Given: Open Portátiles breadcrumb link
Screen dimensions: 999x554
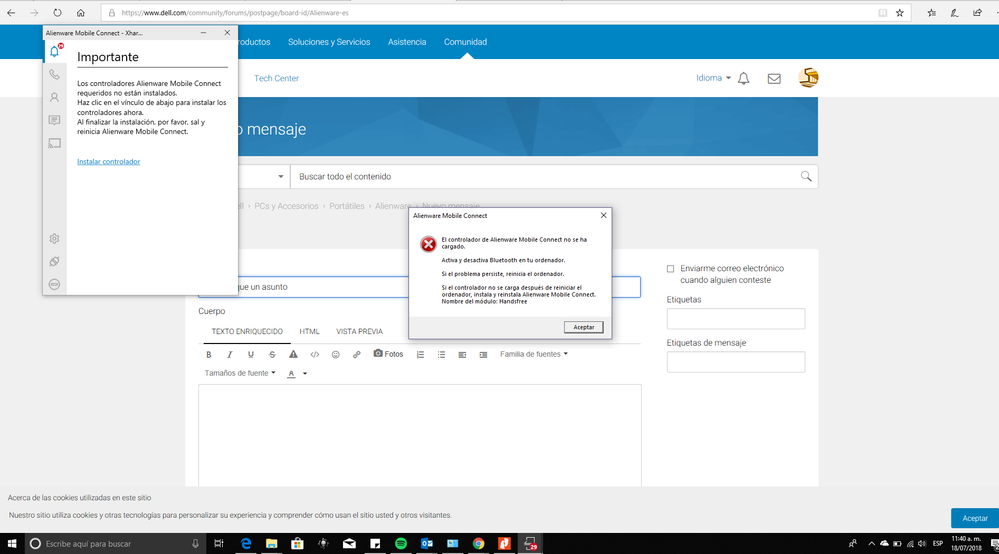Looking at the screenshot, I should 347,206.
